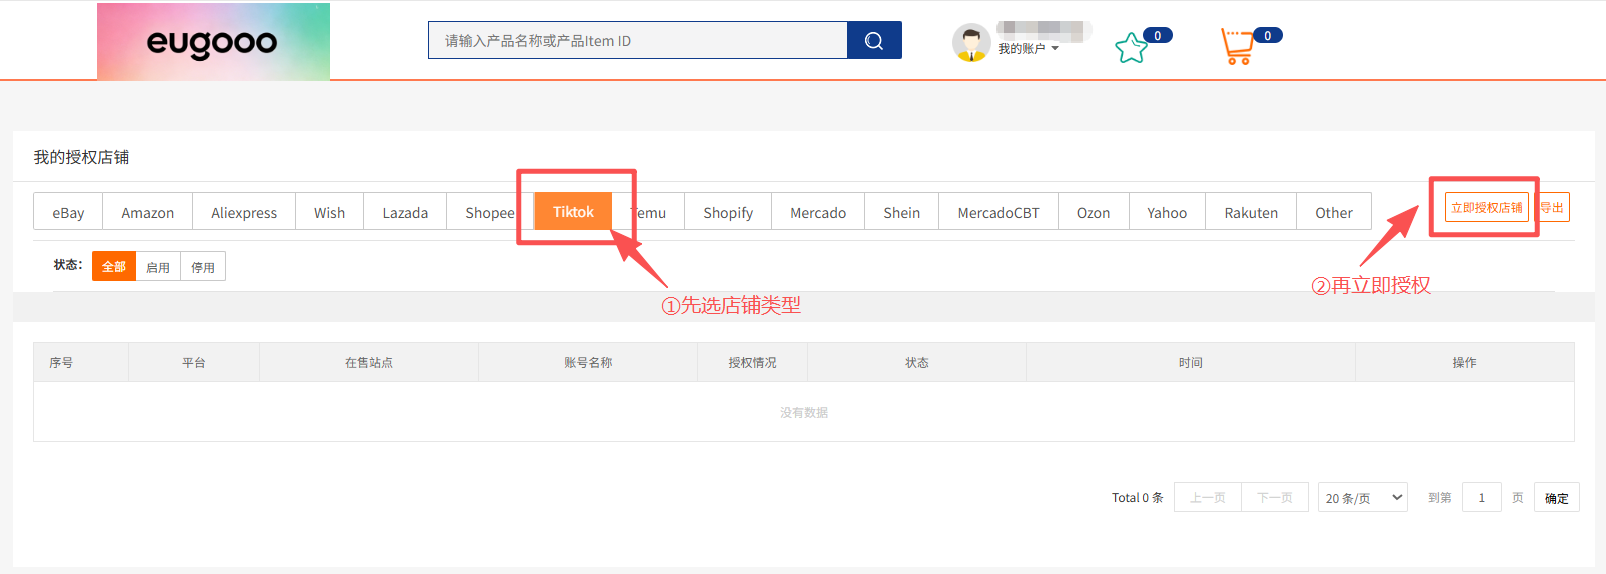Click the cart count badge
Viewport: 1606px width, 574px height.
(x=1267, y=35)
